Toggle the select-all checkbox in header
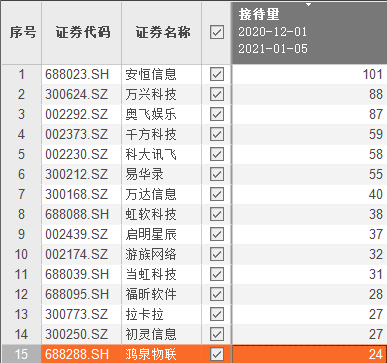This screenshot has height=363, width=387. (x=217, y=32)
